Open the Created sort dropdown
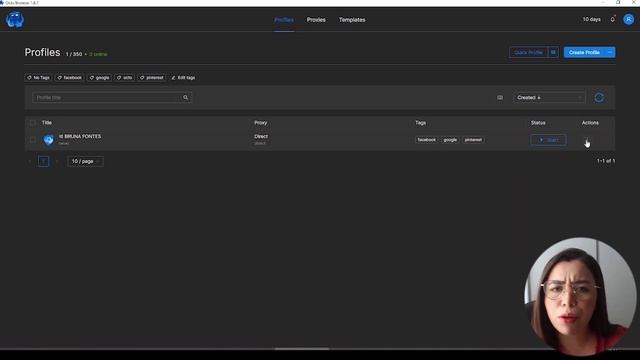 (x=549, y=98)
